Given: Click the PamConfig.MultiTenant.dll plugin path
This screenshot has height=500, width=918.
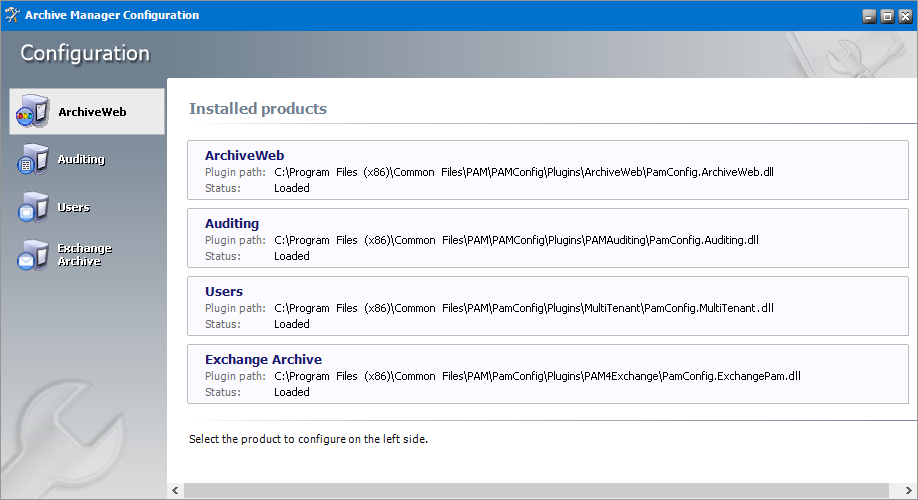Looking at the screenshot, I should pos(523,308).
